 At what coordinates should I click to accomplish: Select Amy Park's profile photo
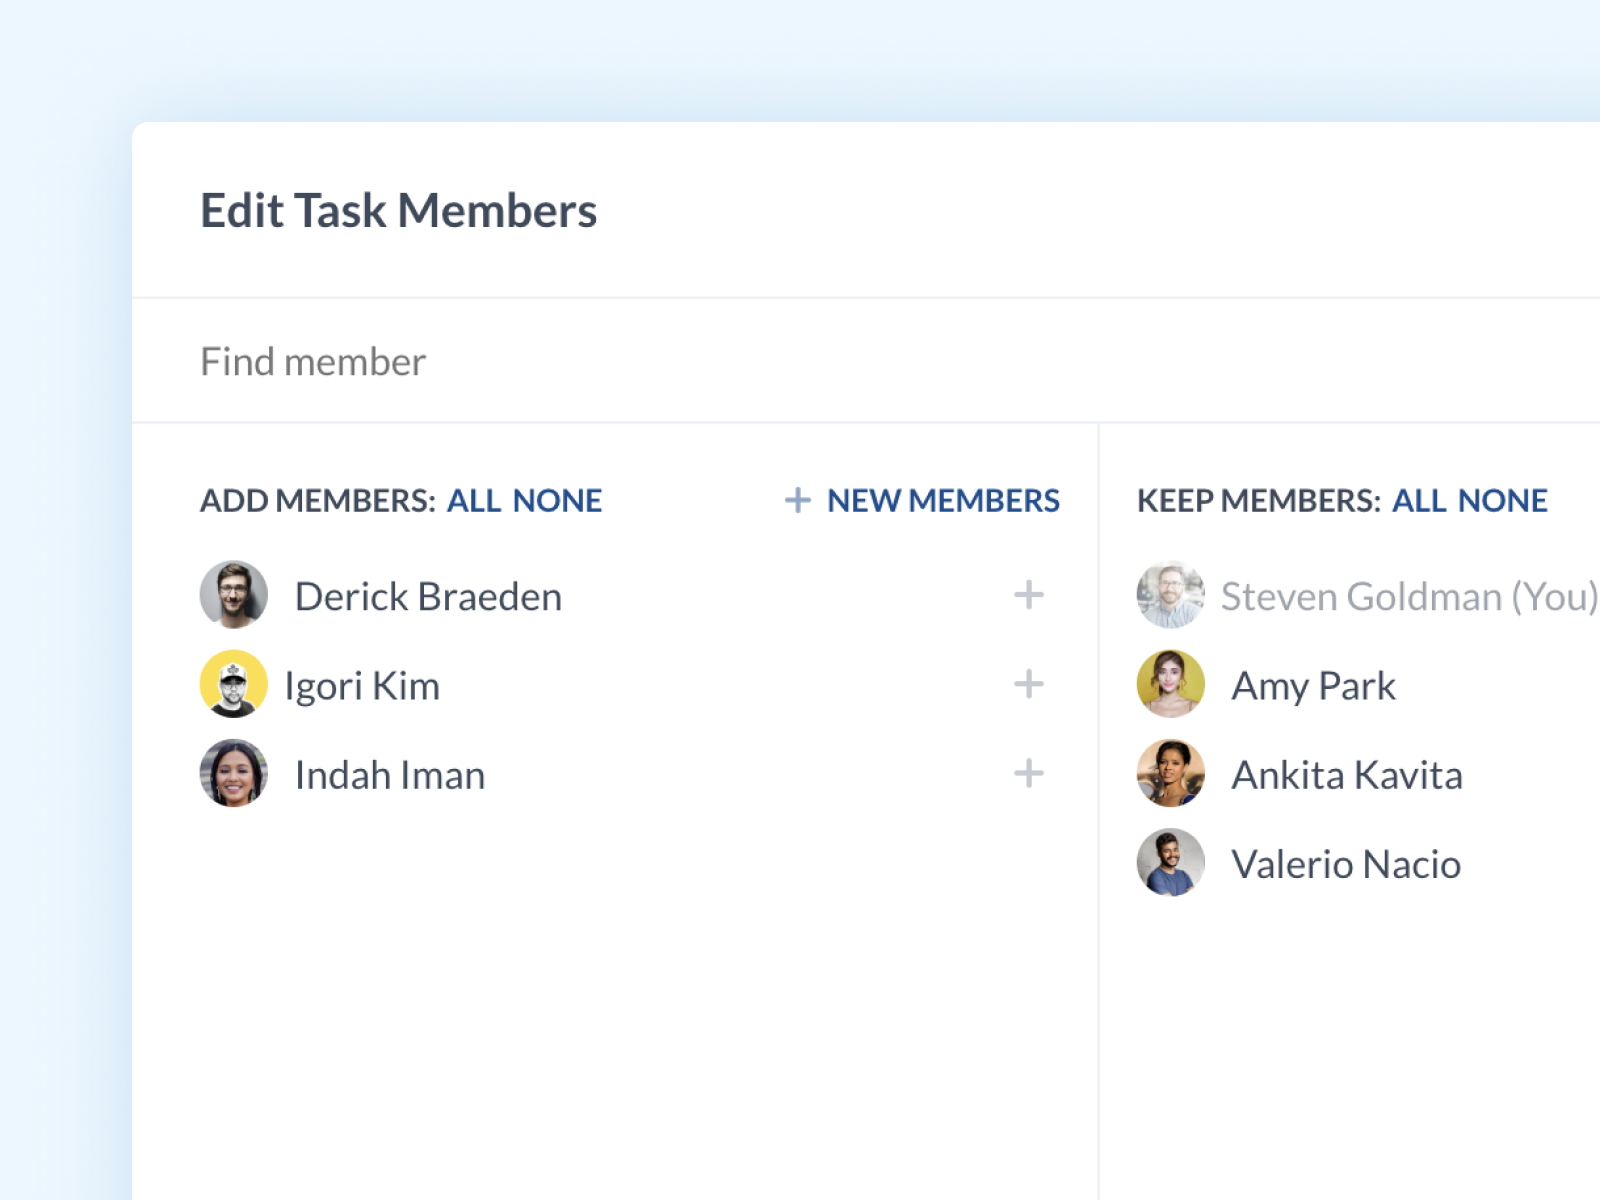(x=1170, y=685)
